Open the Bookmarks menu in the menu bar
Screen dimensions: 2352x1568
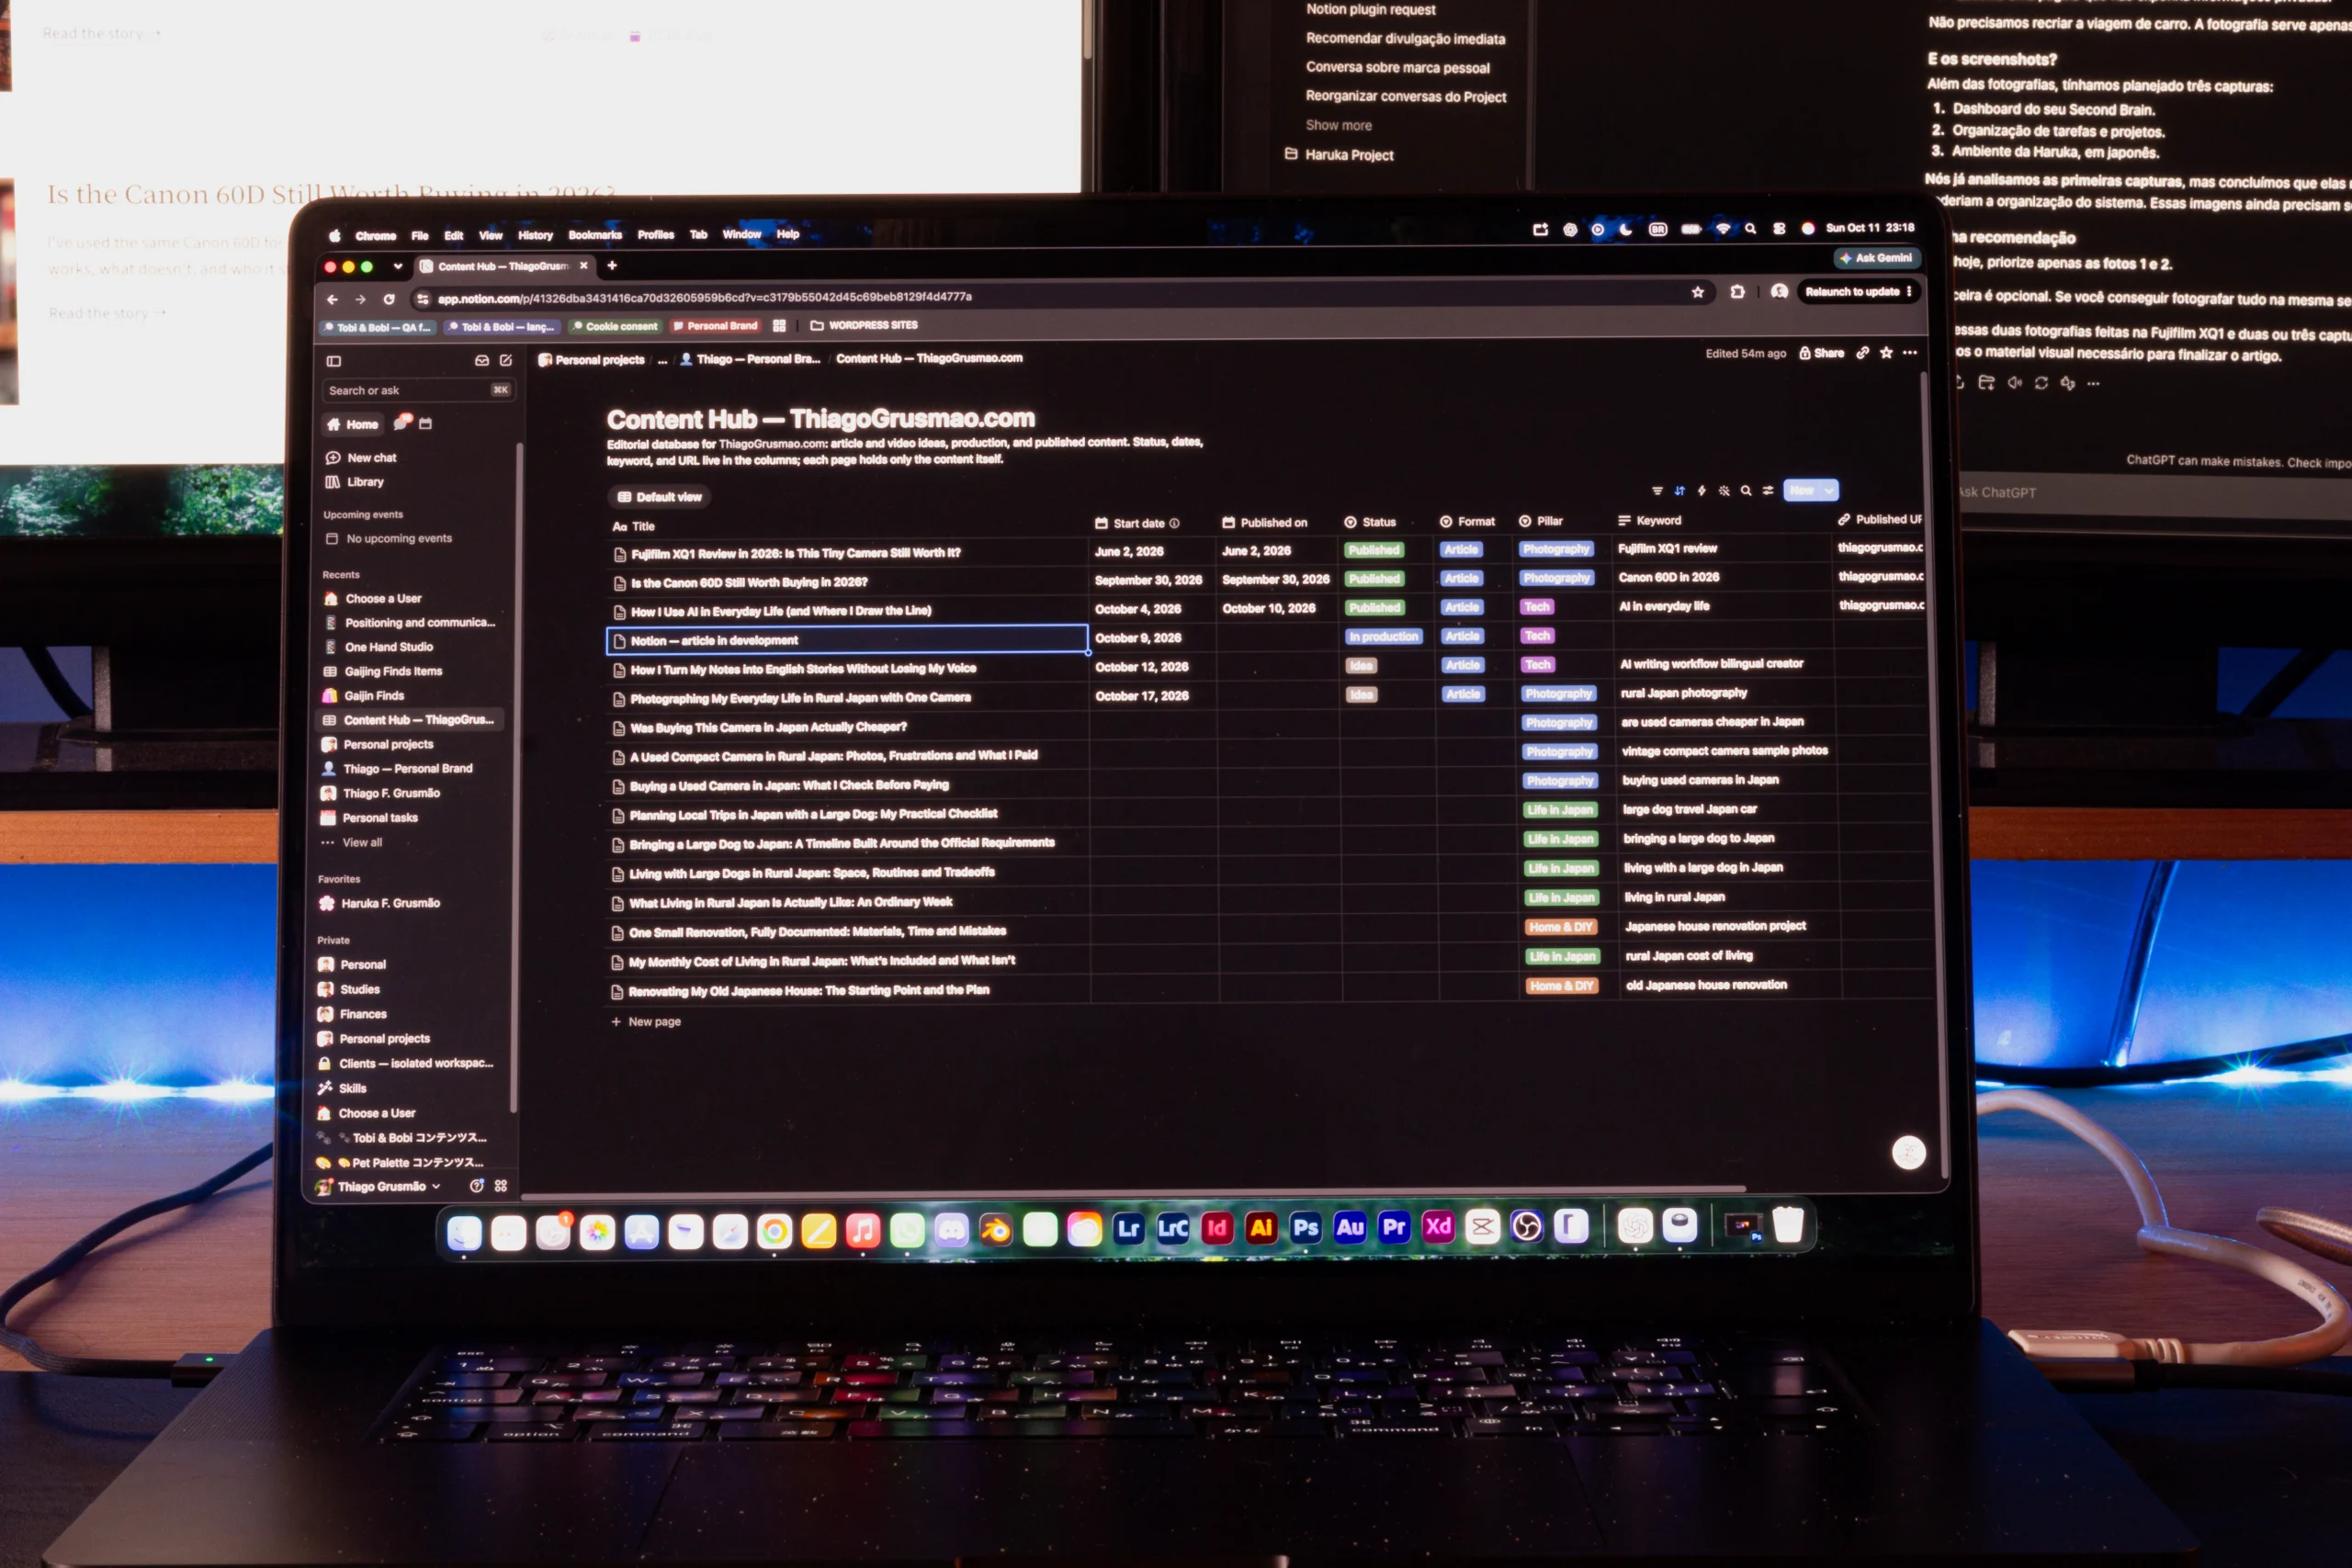tap(595, 235)
